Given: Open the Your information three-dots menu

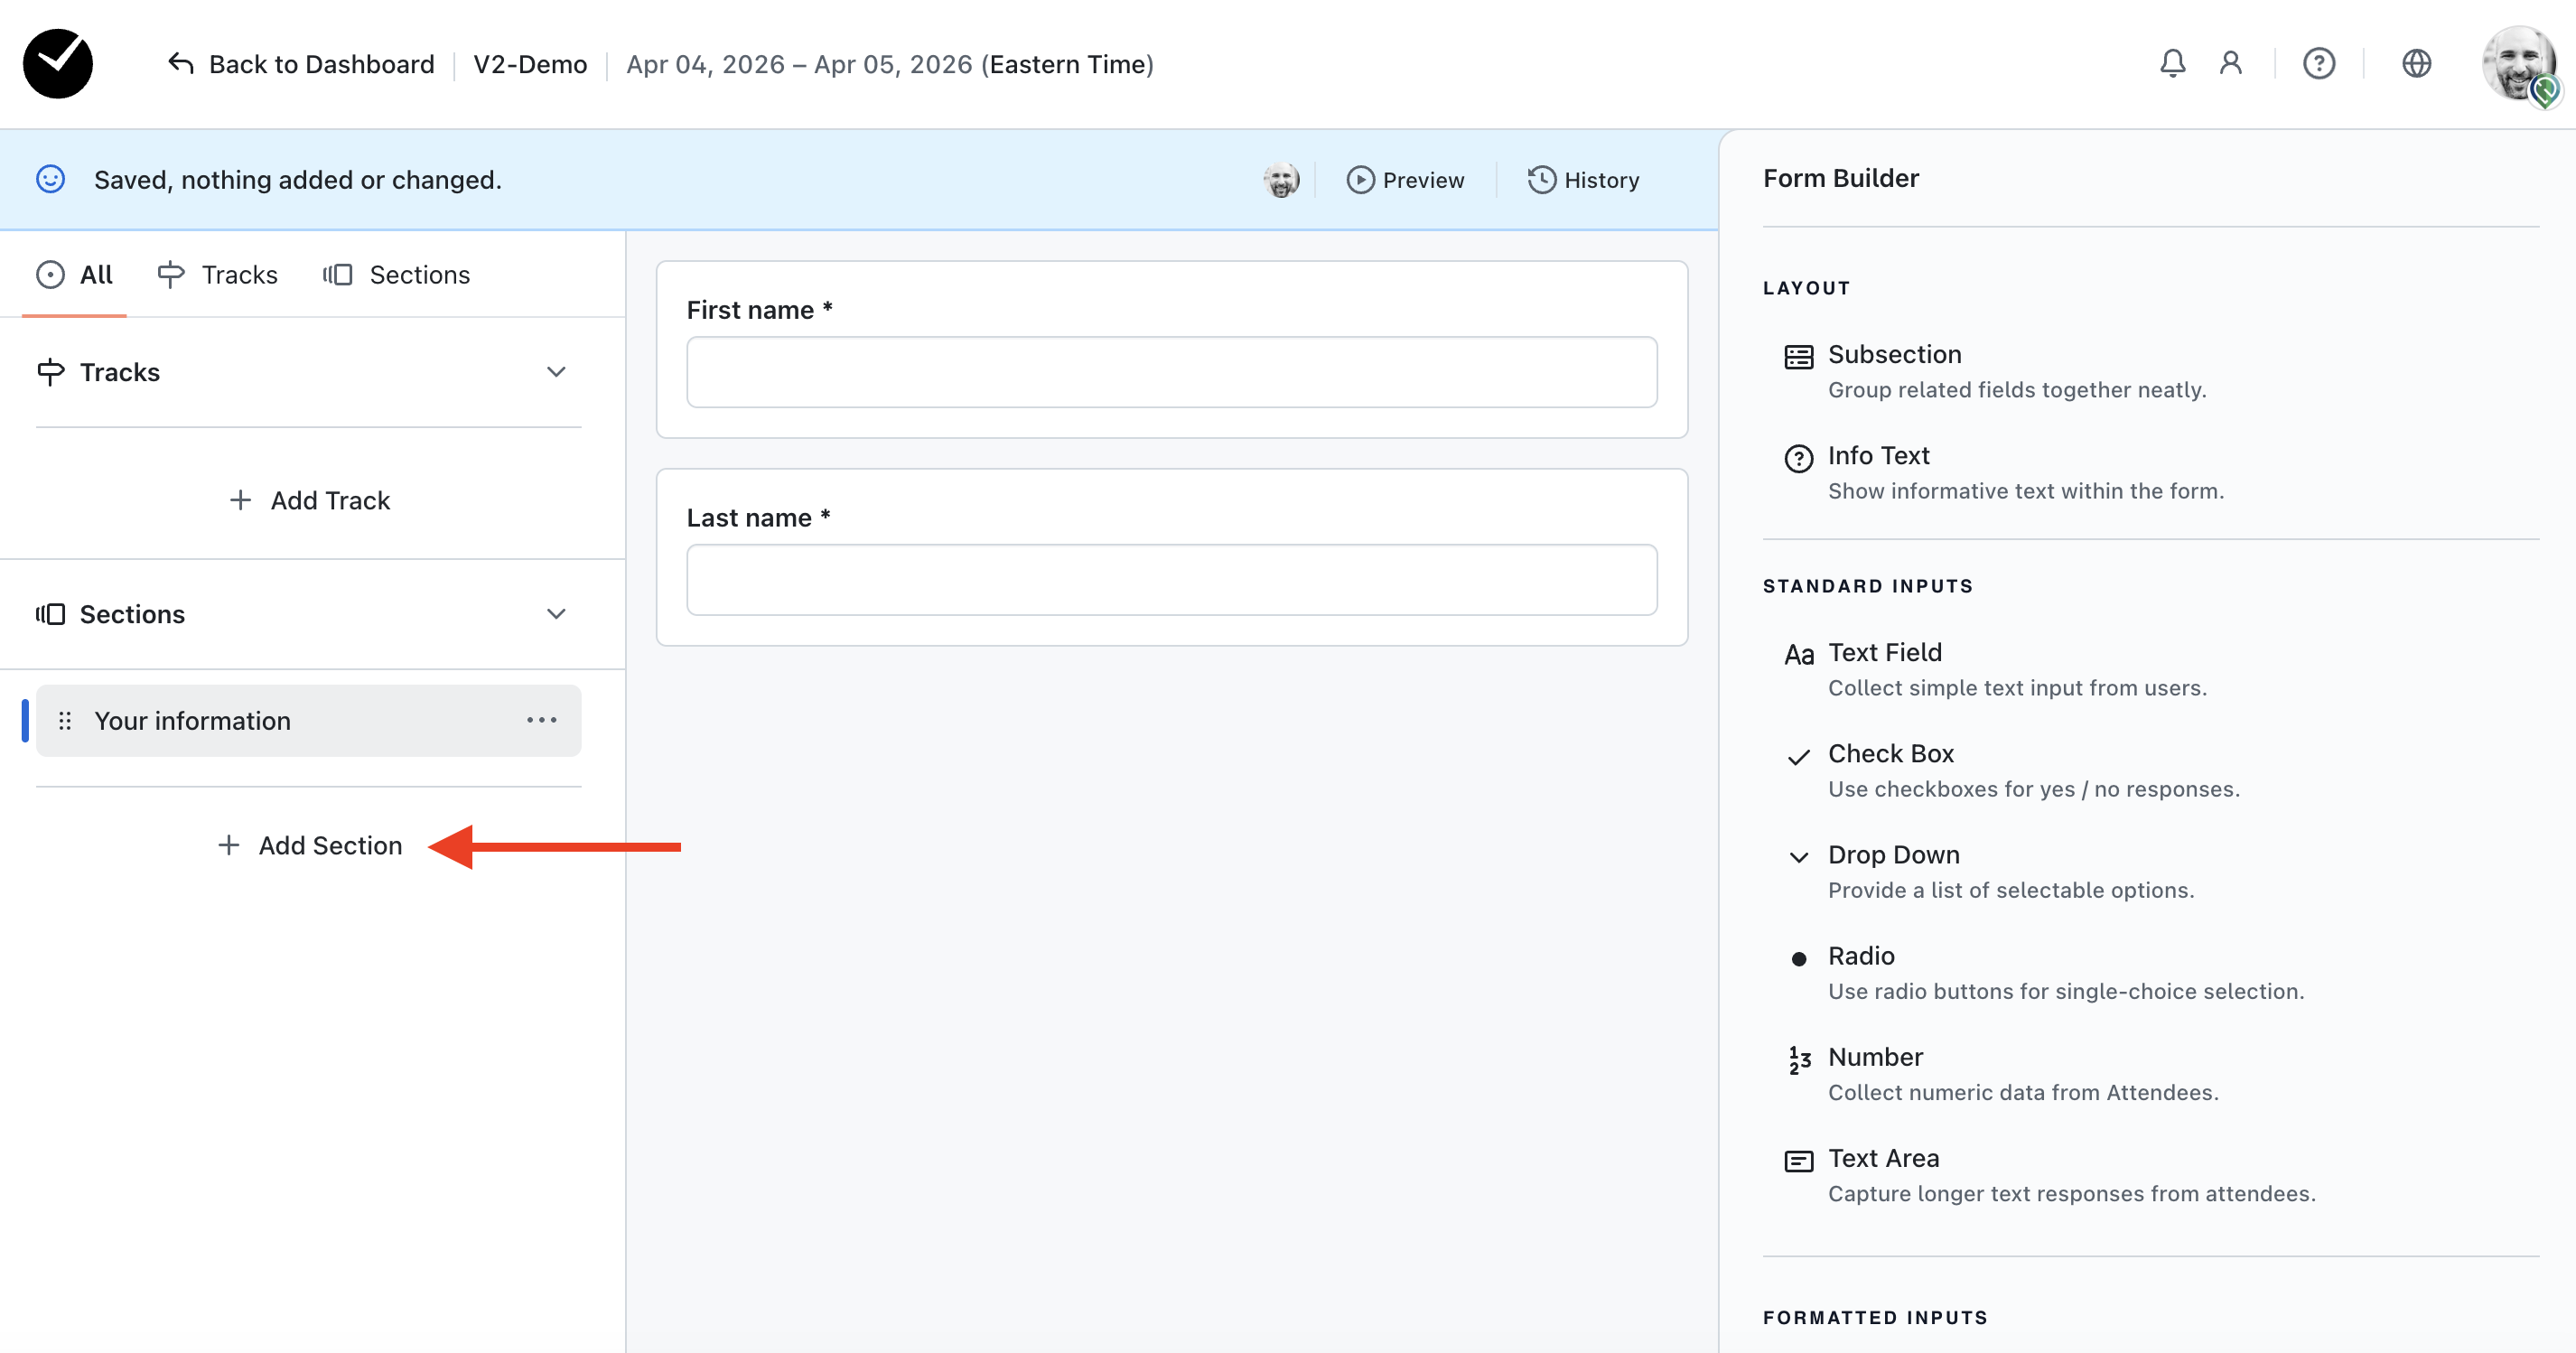Looking at the screenshot, I should (541, 720).
